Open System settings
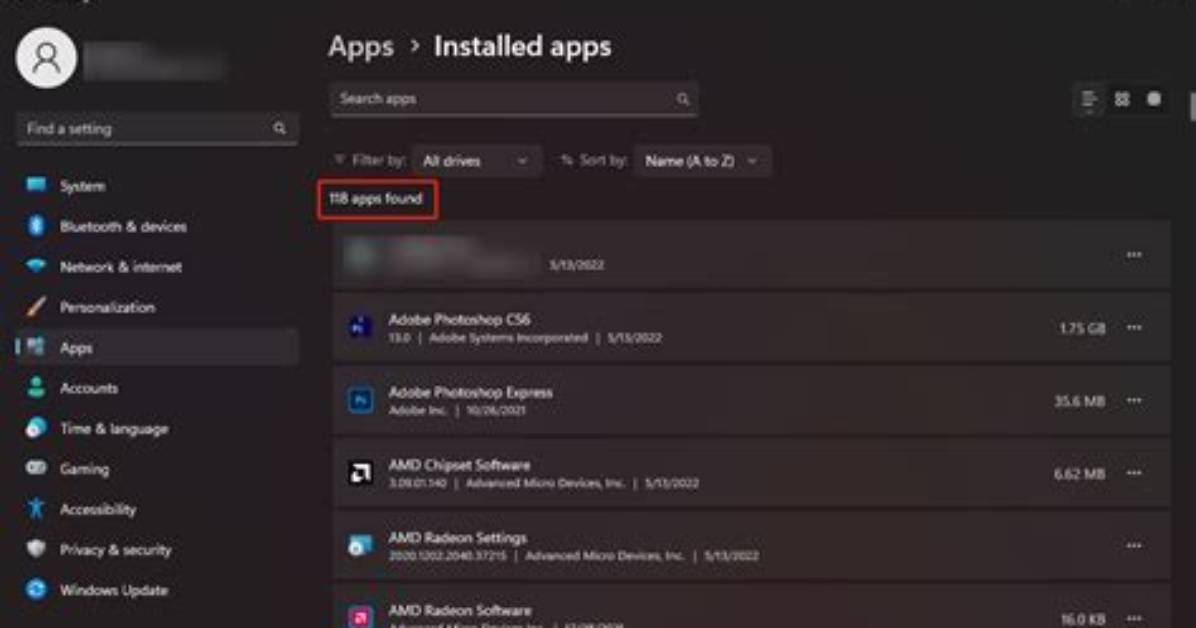This screenshot has height=628, width=1196. click(x=157, y=185)
